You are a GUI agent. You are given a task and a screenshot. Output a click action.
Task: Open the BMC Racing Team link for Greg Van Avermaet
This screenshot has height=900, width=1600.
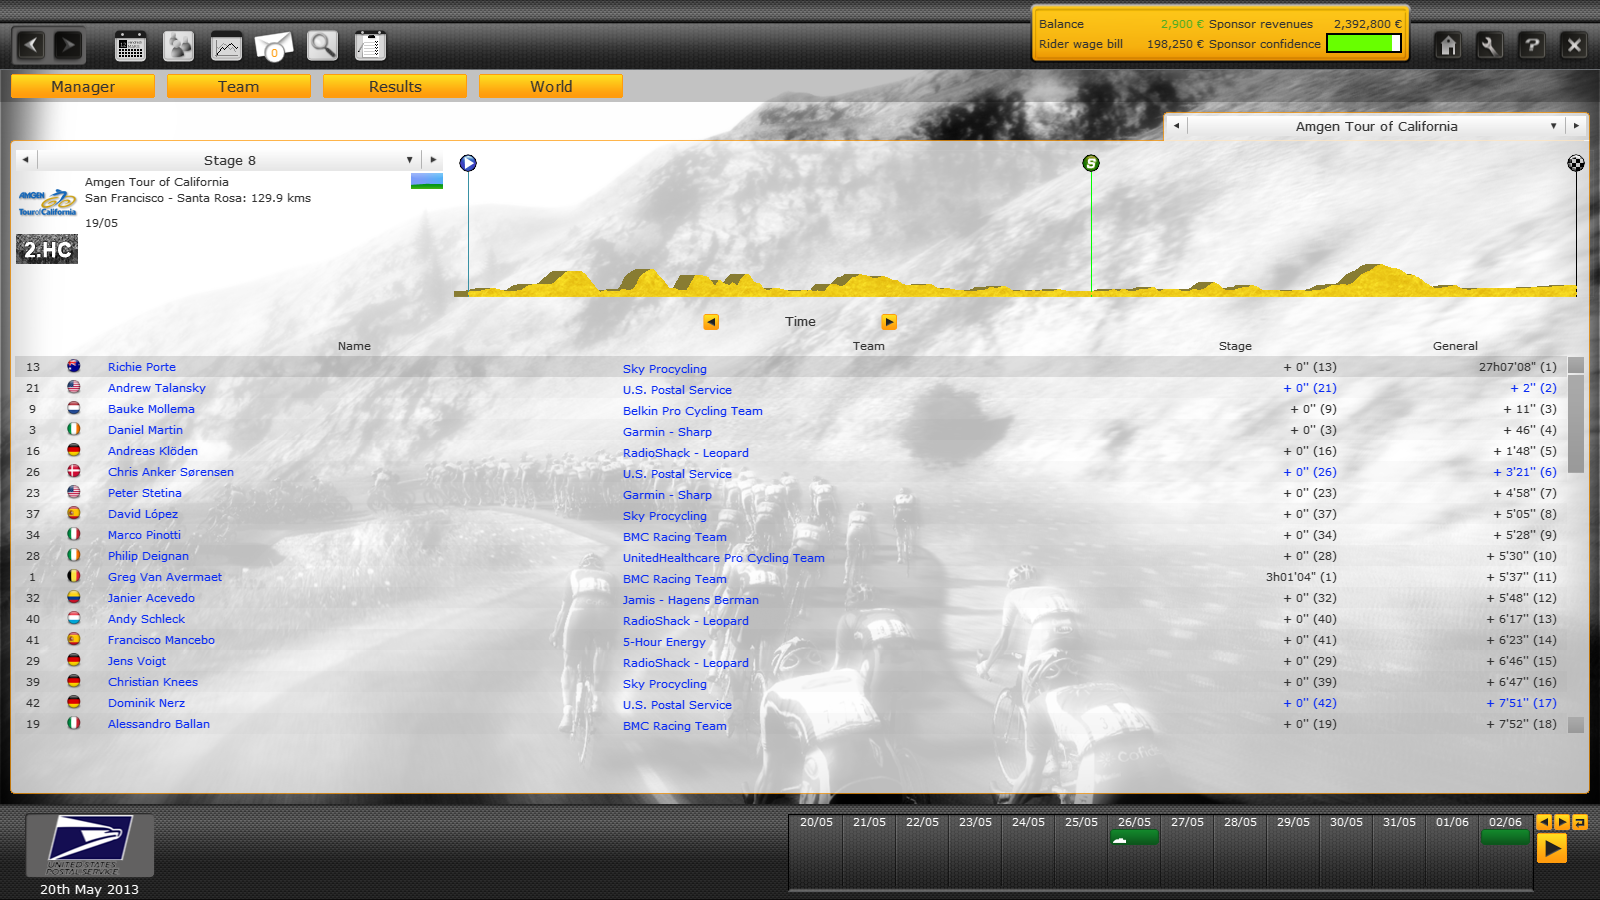pos(675,579)
